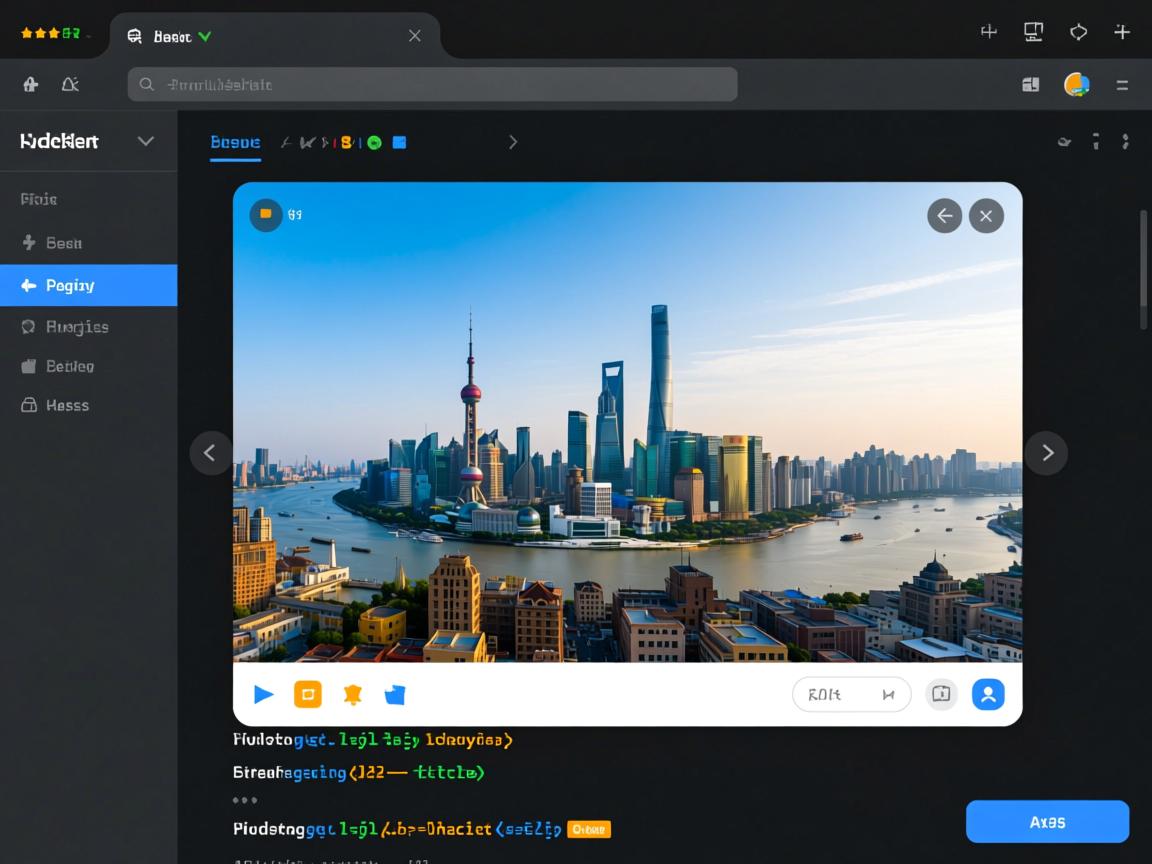Switch to the Besoe tab
This screenshot has width=1152, height=864.
(x=235, y=142)
